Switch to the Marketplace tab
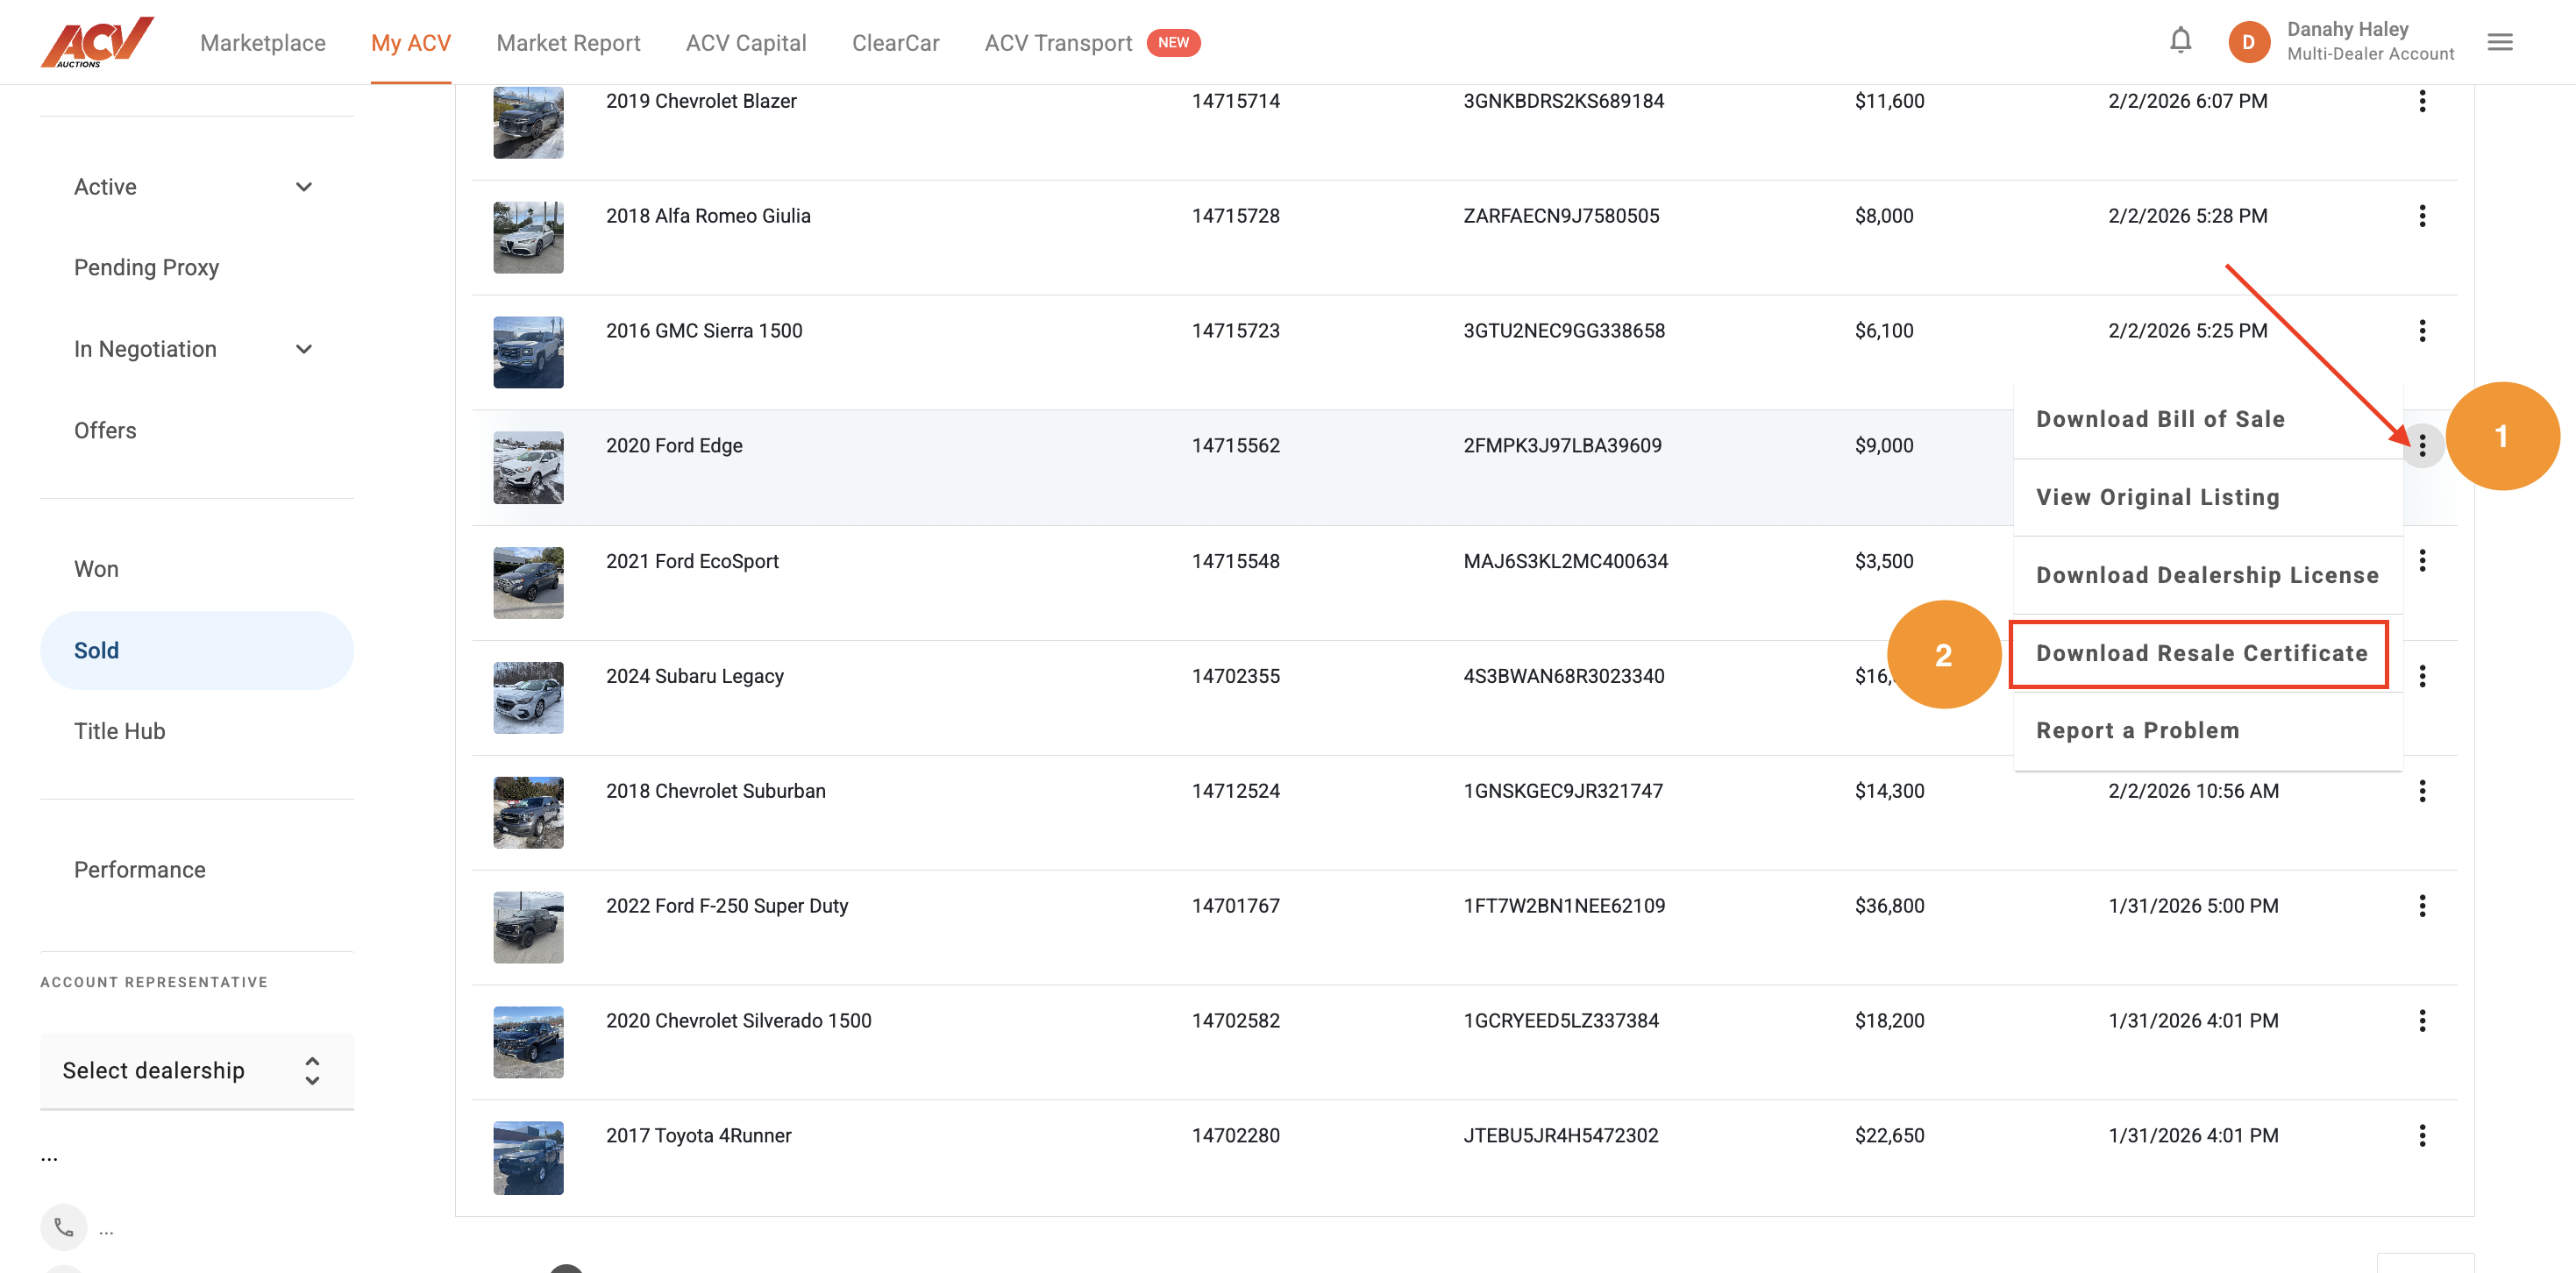This screenshot has width=2576, height=1273. (262, 43)
